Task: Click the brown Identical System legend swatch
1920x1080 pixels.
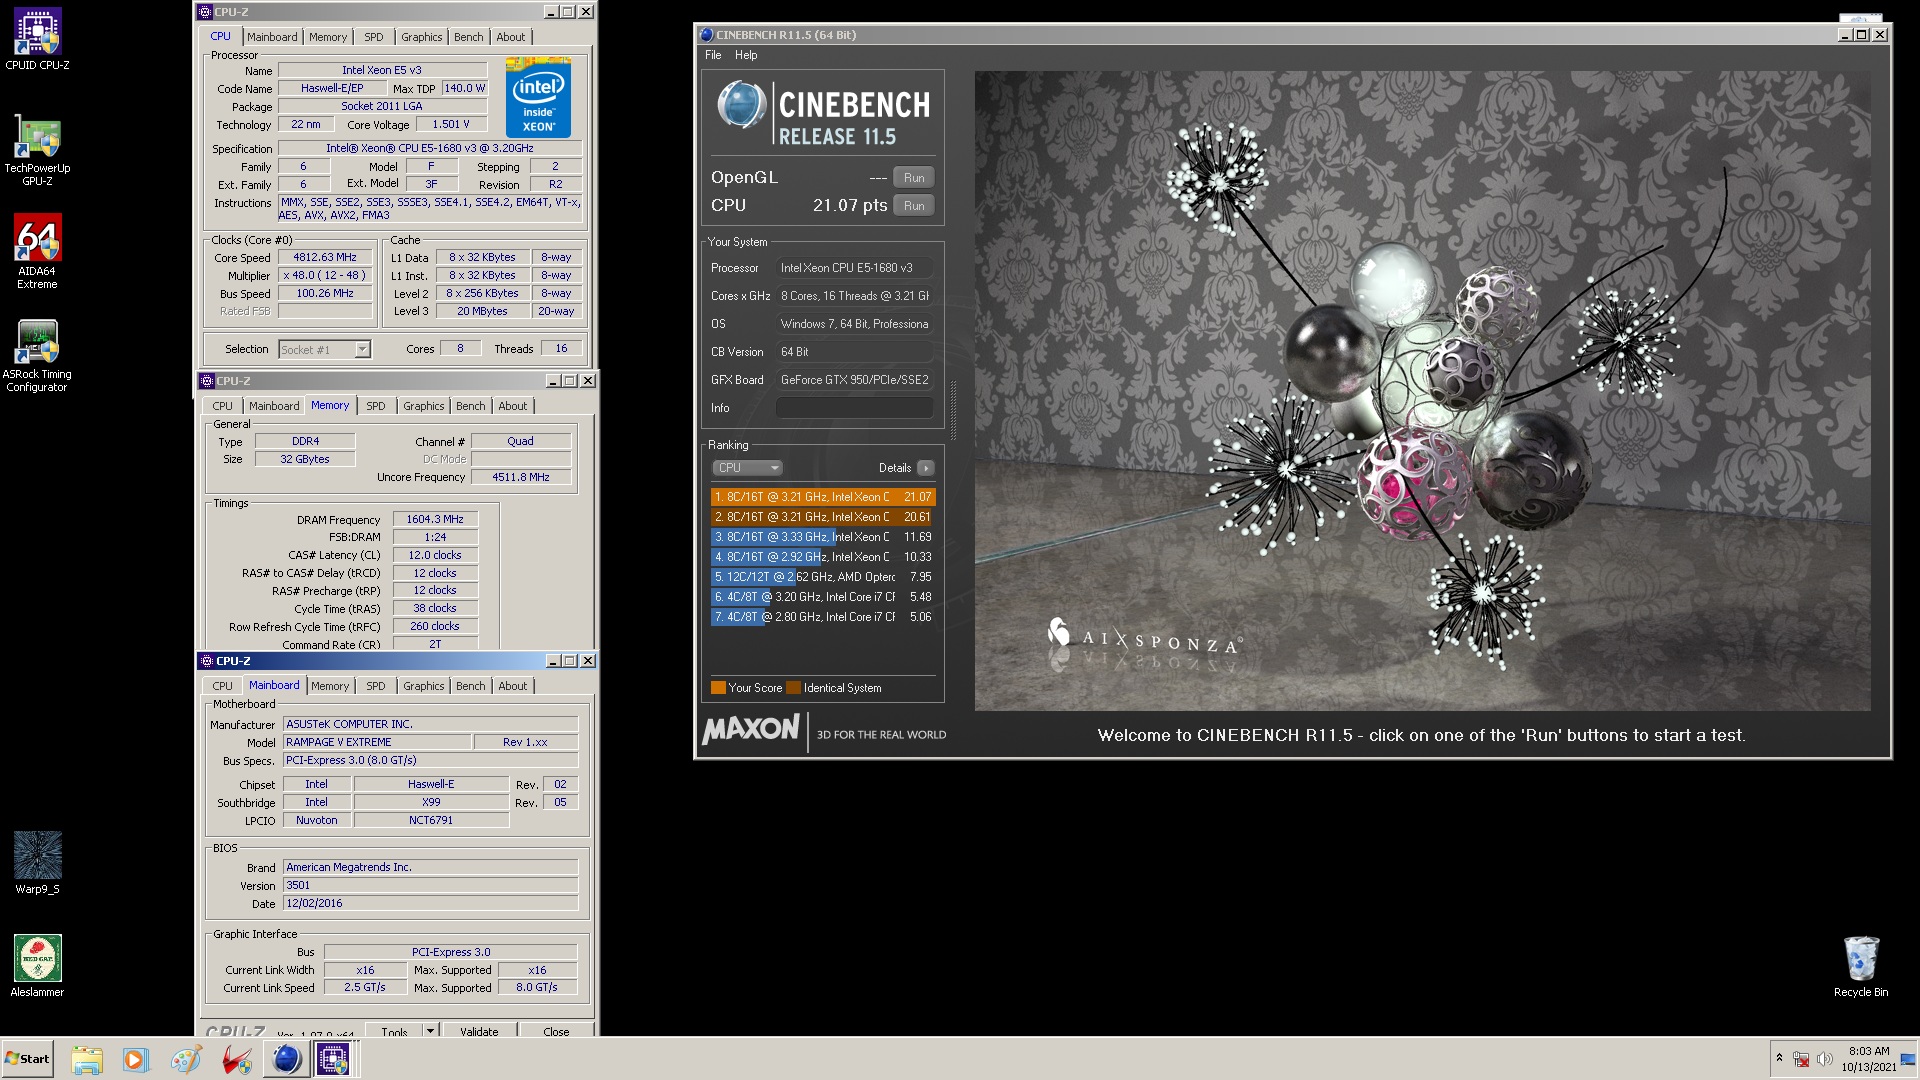Action: click(794, 688)
